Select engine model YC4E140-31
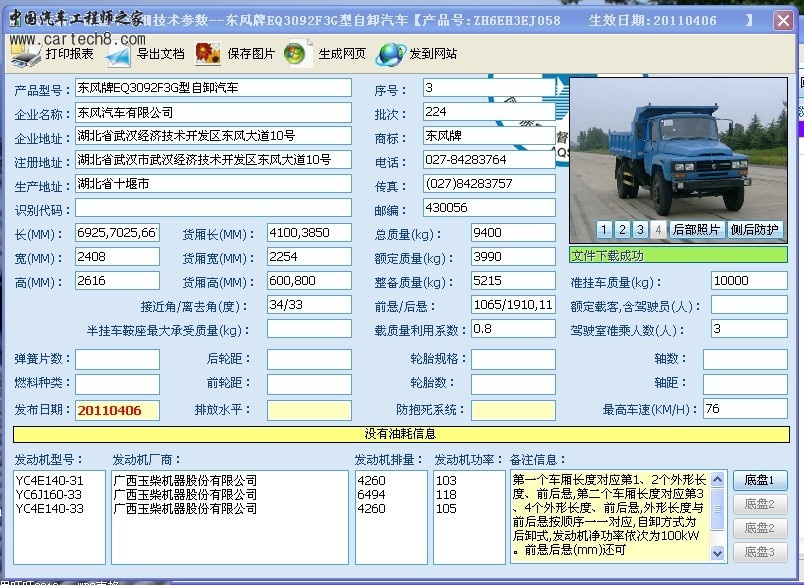Image resolution: width=804 pixels, height=585 pixels. tap(49, 481)
